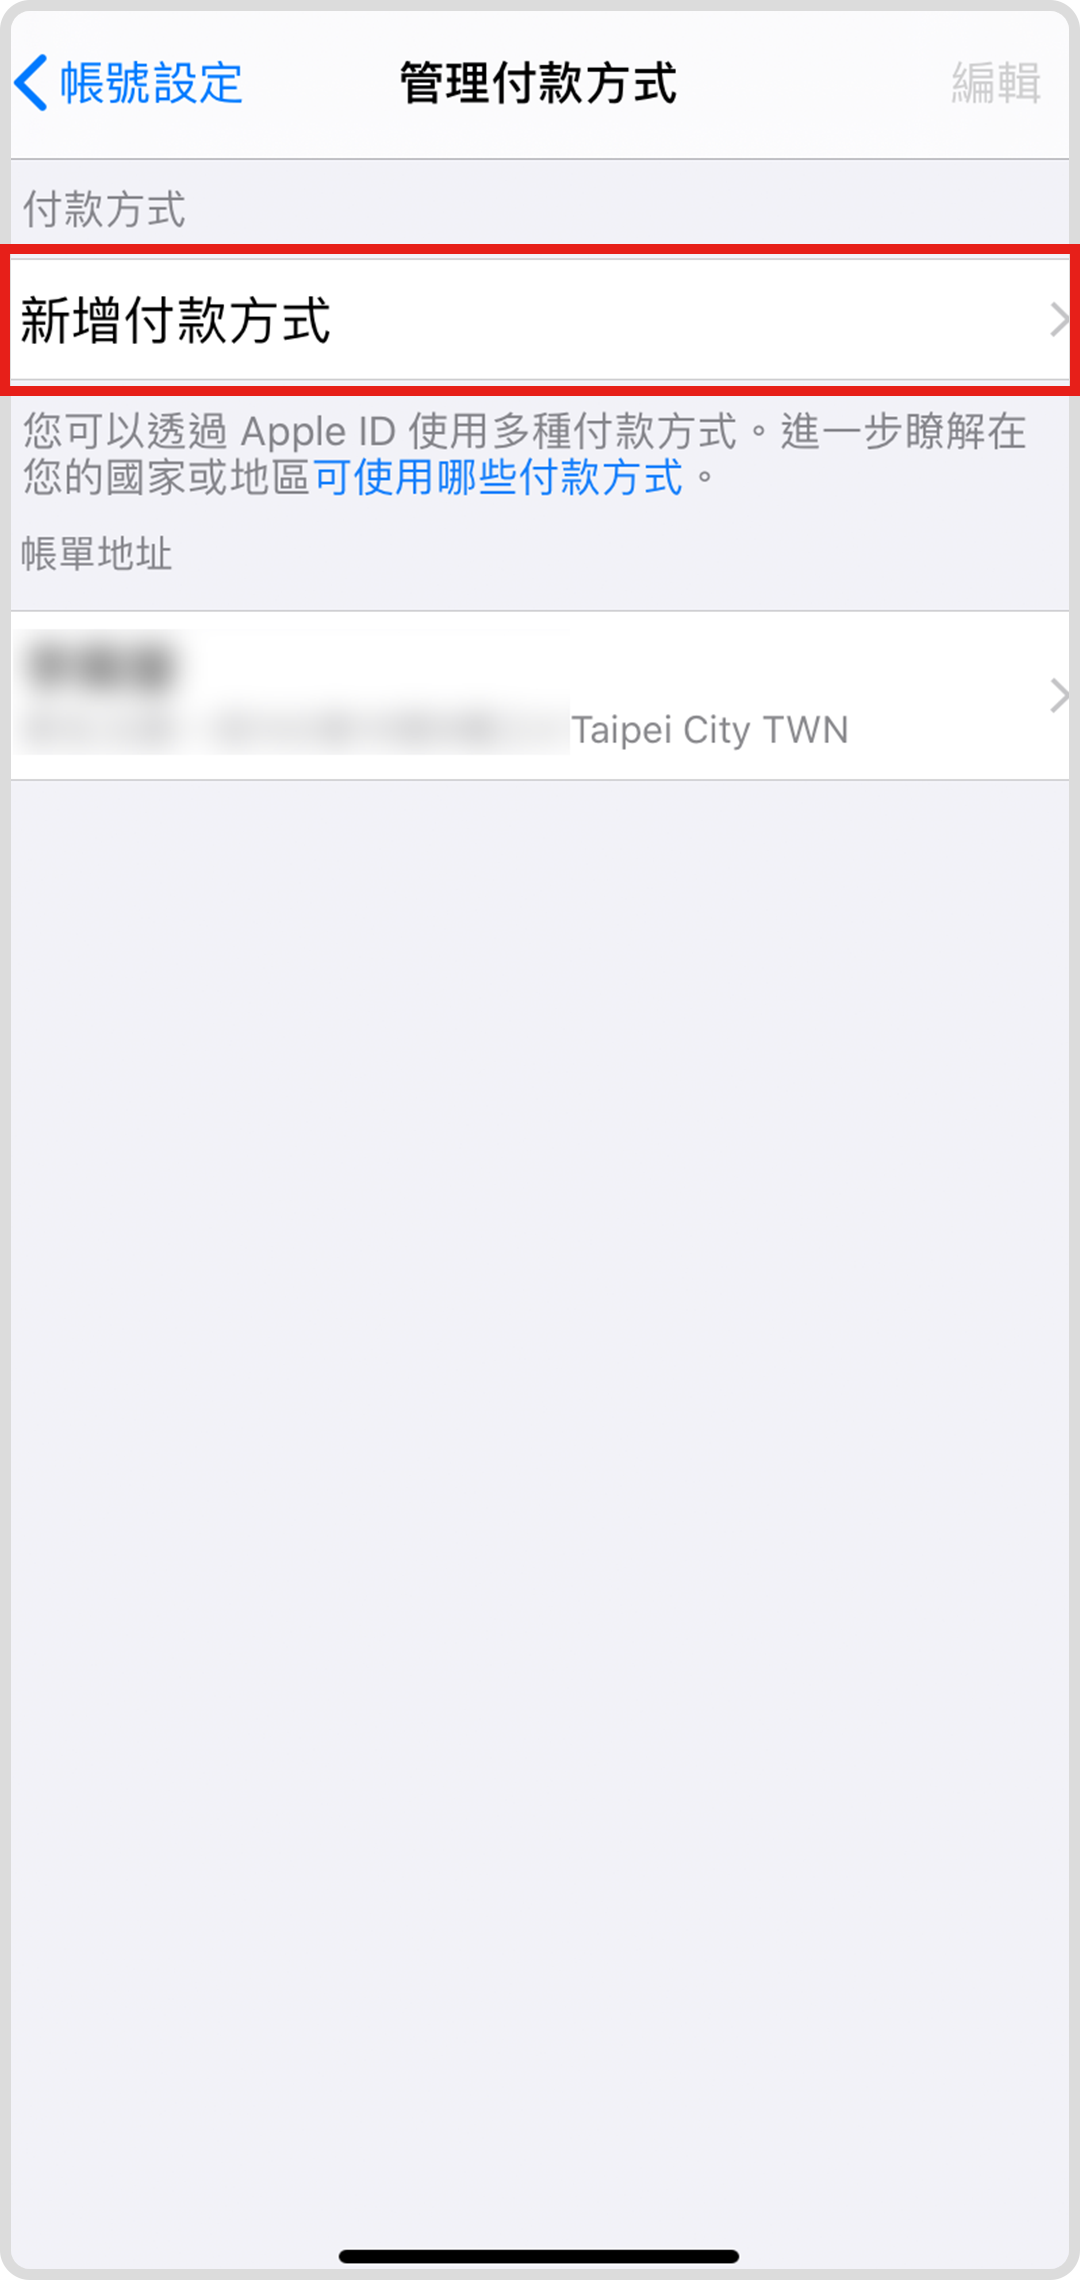Open 可使用哪些付款方式 link

tap(499, 477)
